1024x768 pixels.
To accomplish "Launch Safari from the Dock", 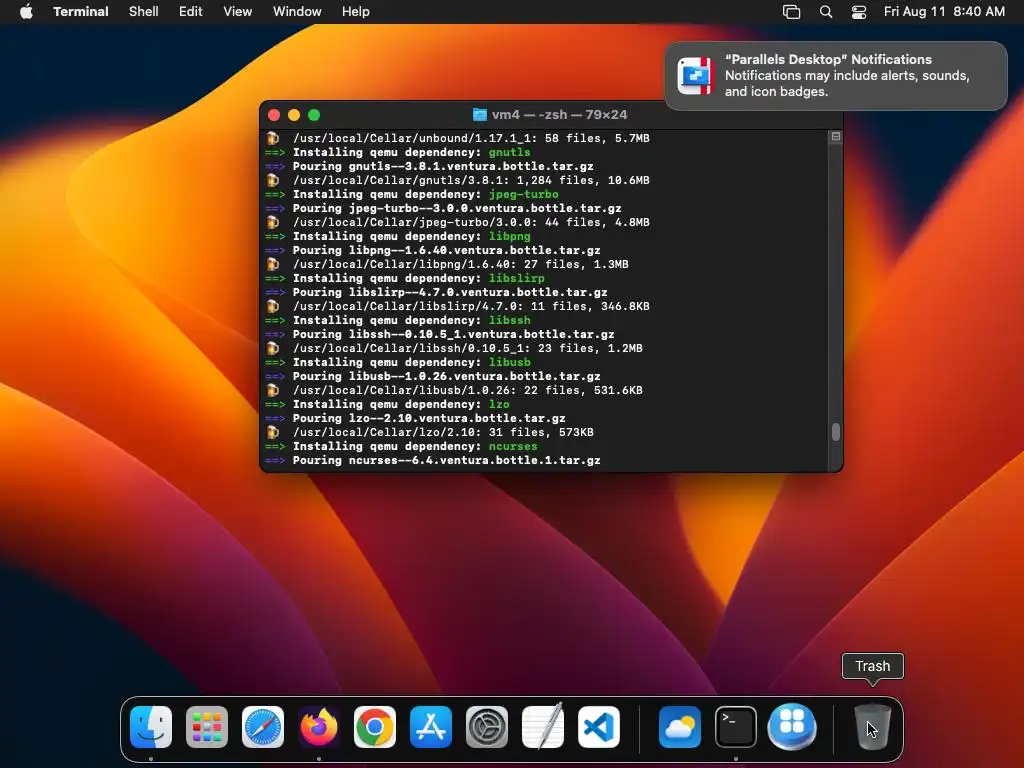I will coord(263,727).
